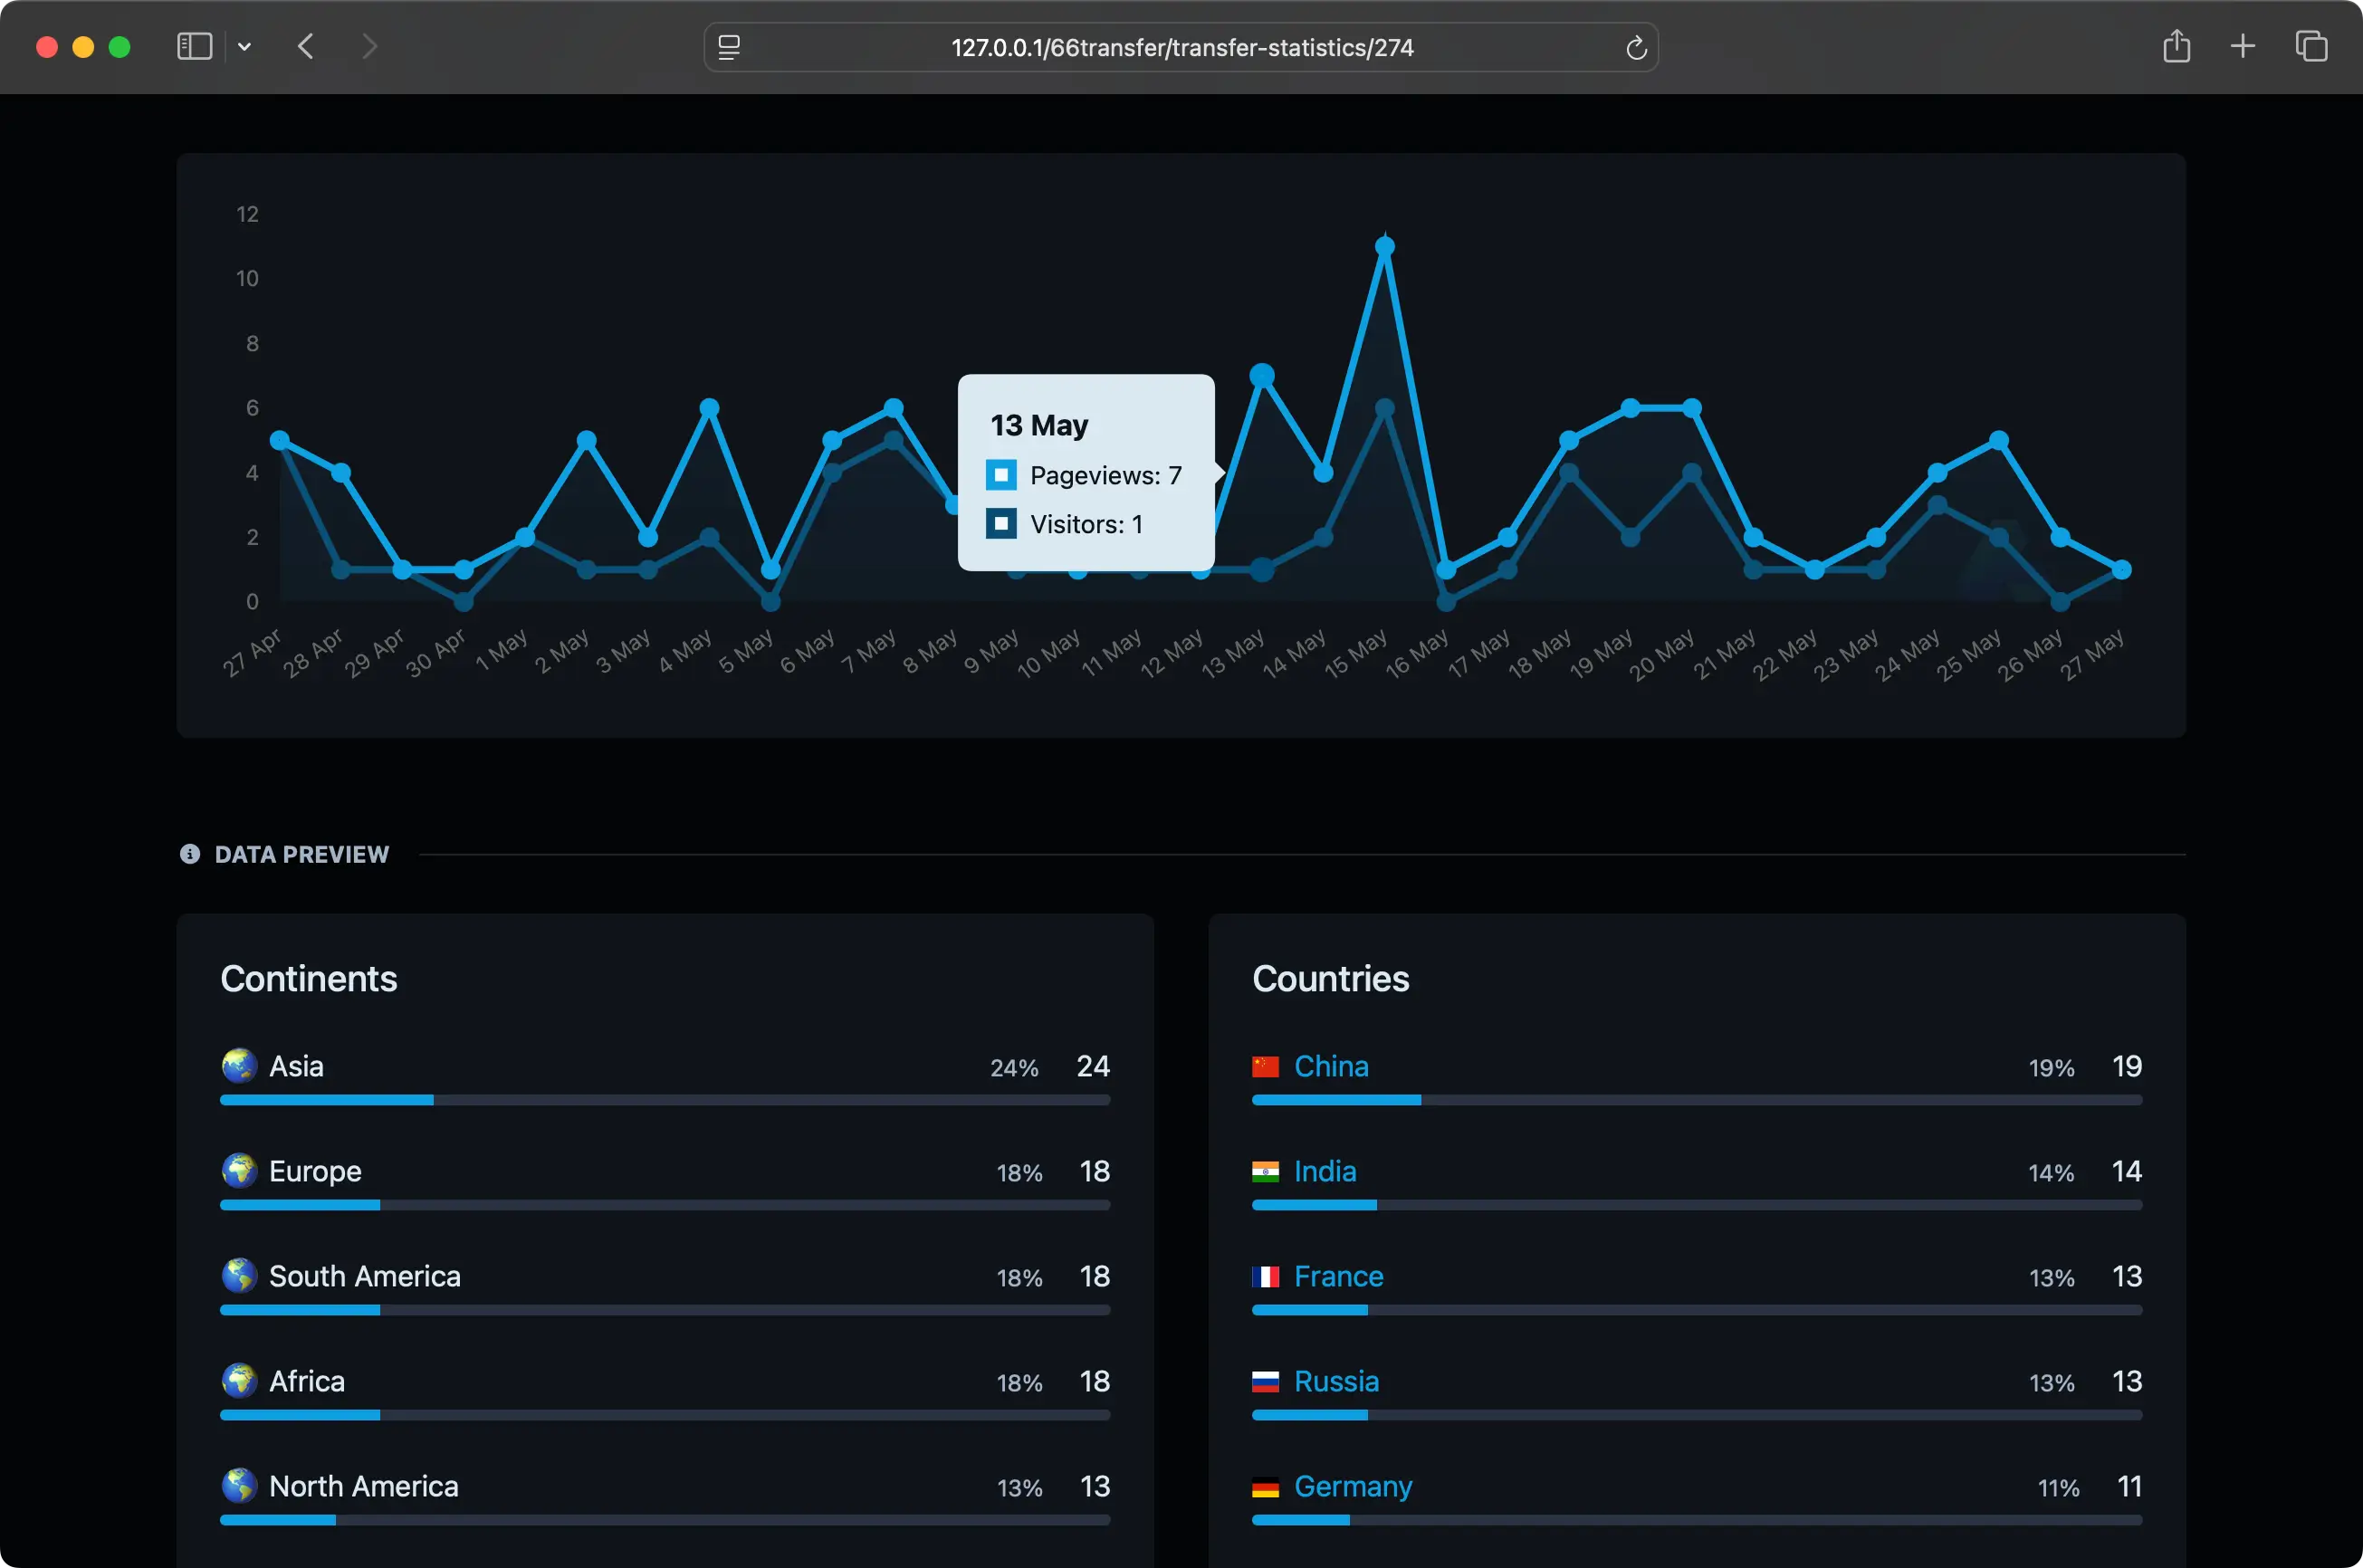Image resolution: width=2363 pixels, height=1568 pixels.
Task: Click the page settings icon in the address bar
Action: pos(731,47)
